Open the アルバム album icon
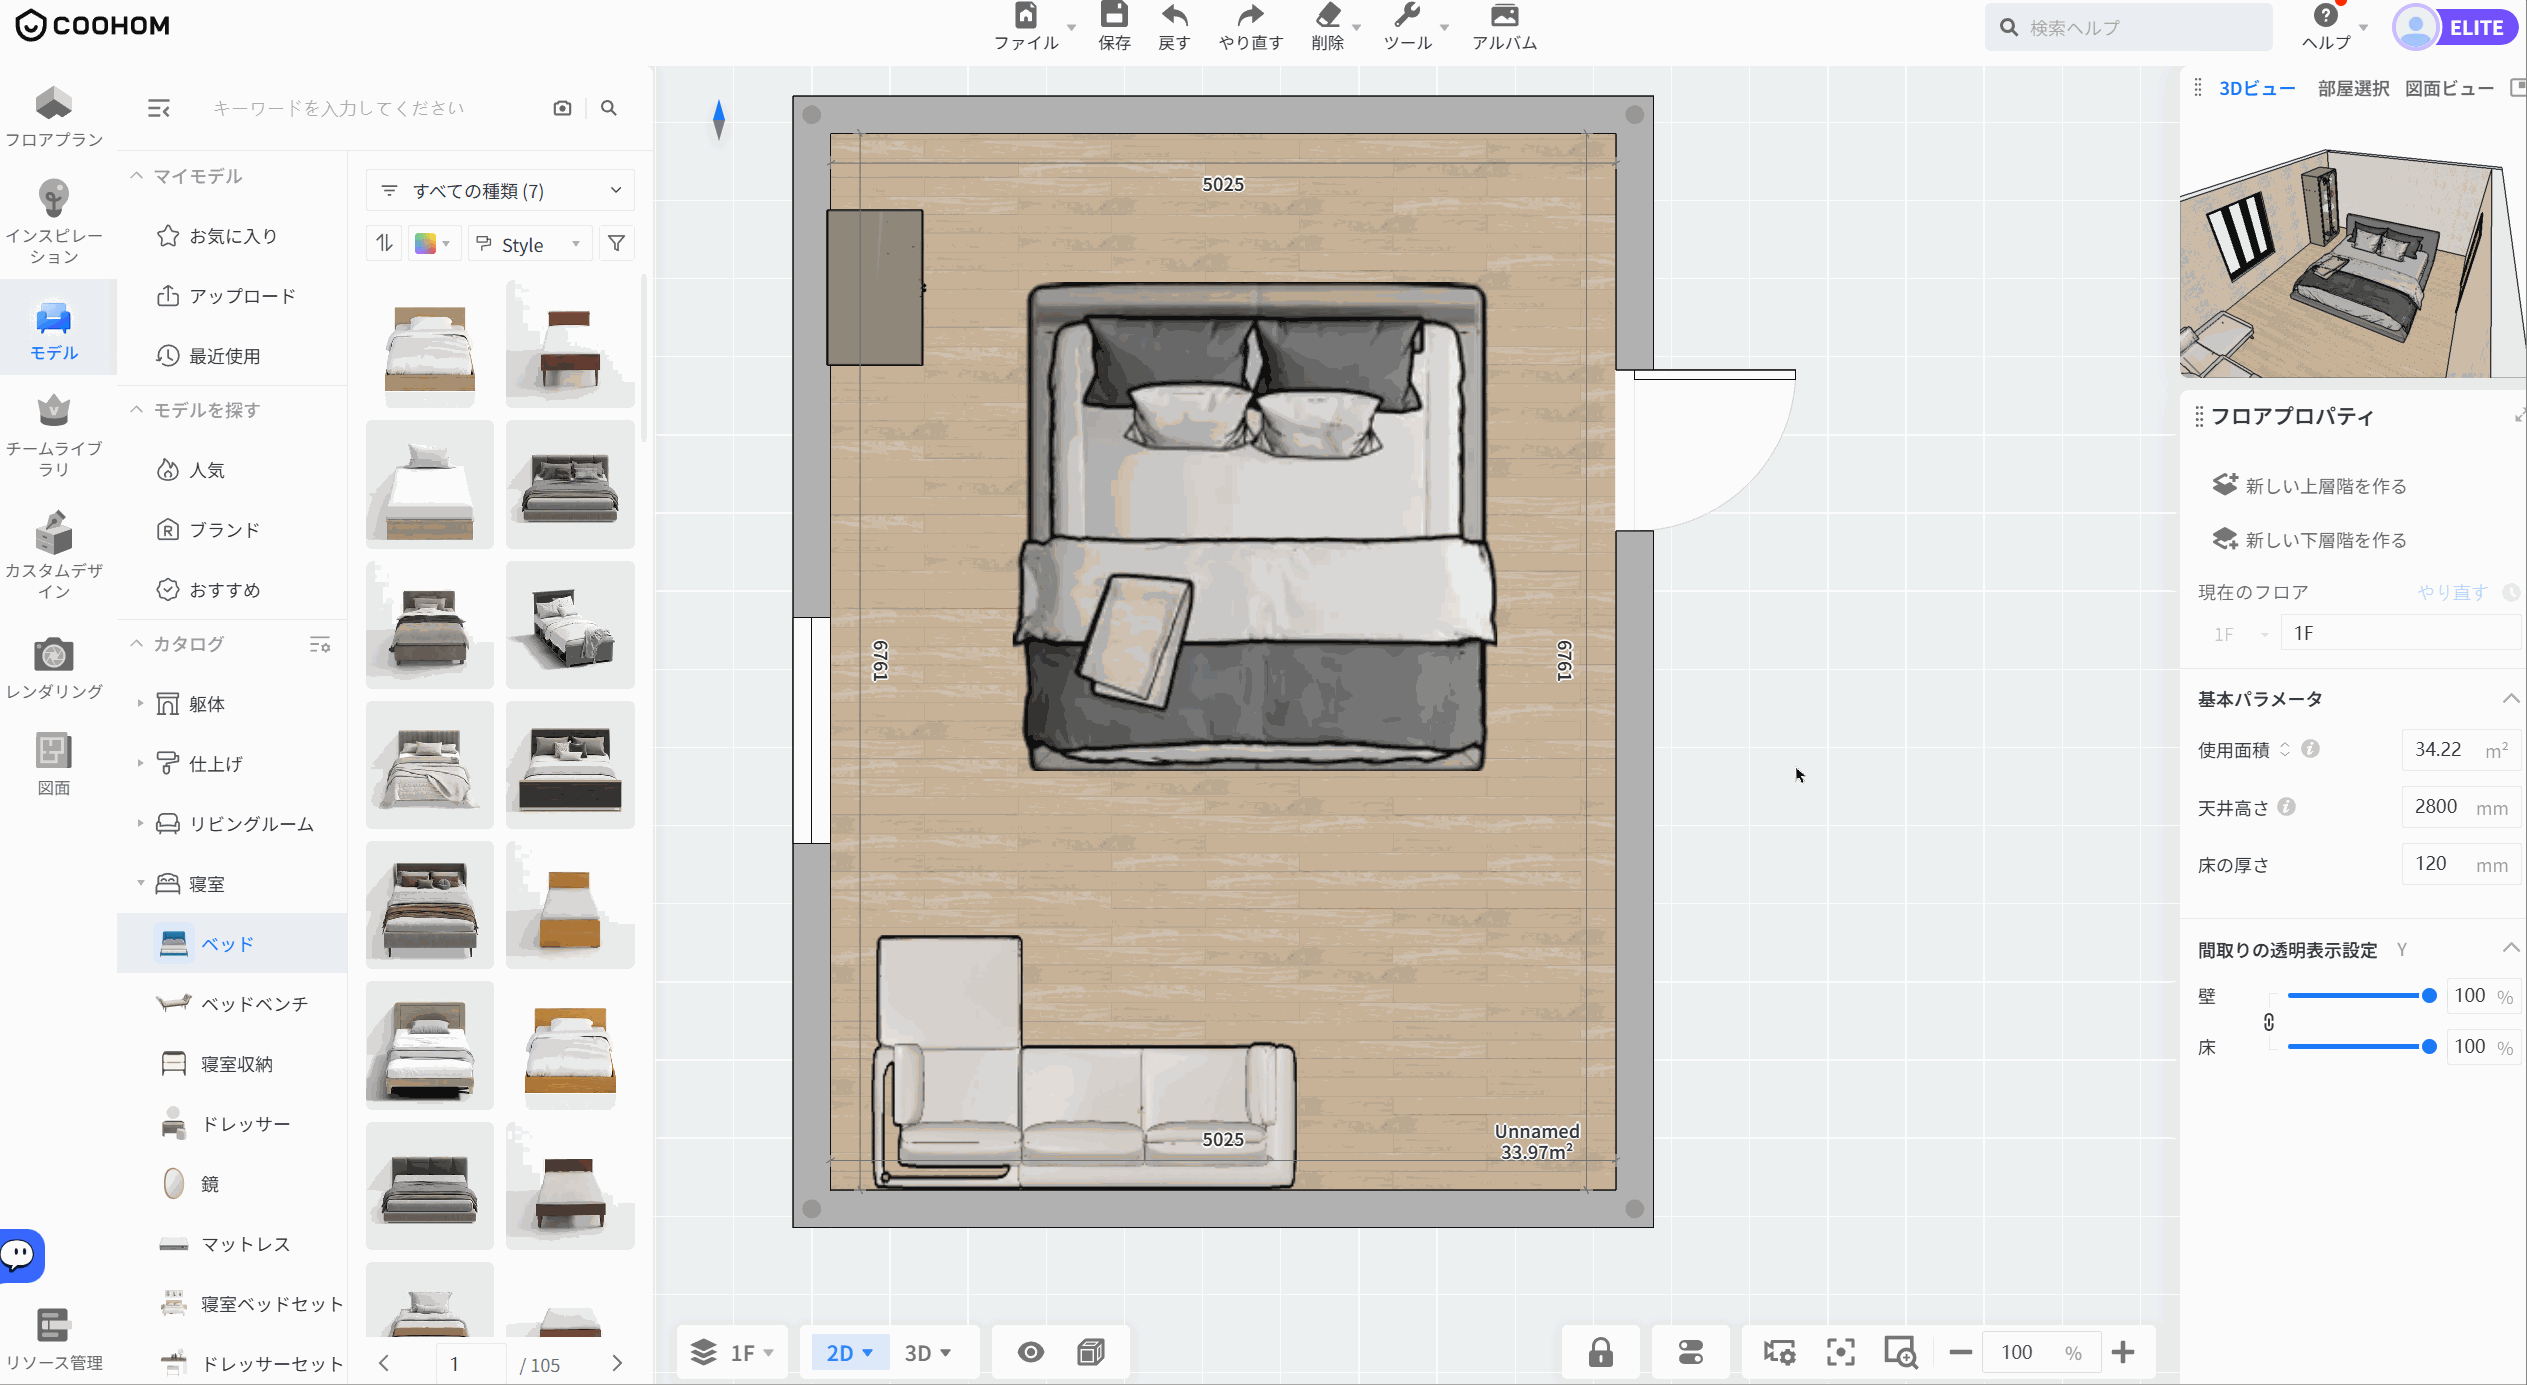The image size is (2527, 1385). pyautogui.click(x=1504, y=15)
